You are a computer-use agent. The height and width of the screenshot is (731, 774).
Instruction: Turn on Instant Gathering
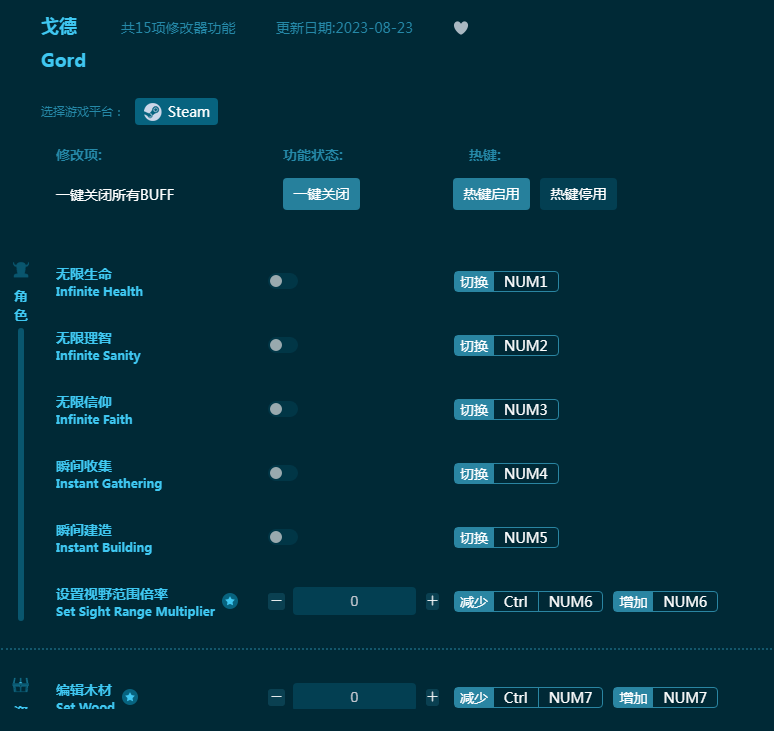[283, 473]
